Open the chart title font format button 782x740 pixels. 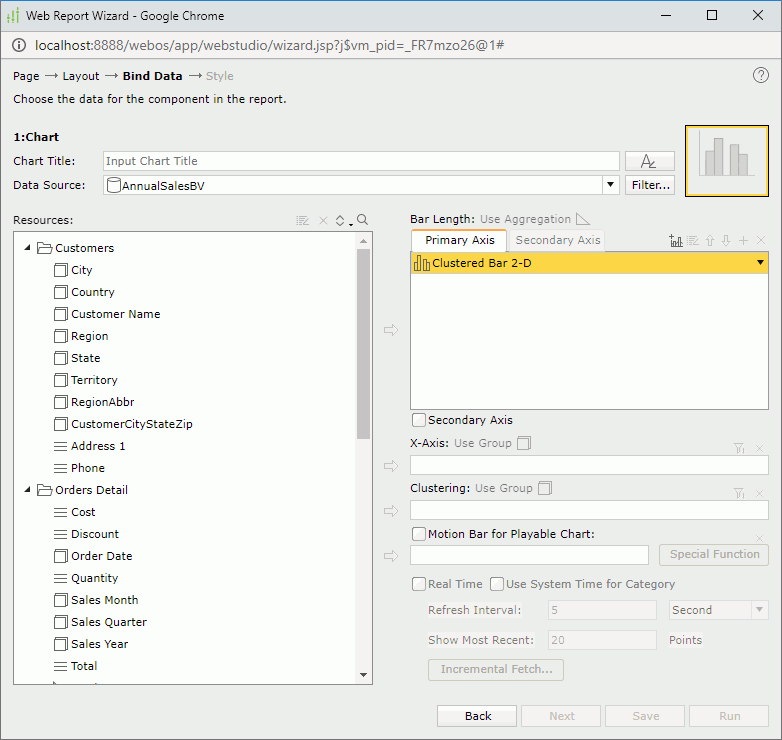tap(649, 161)
